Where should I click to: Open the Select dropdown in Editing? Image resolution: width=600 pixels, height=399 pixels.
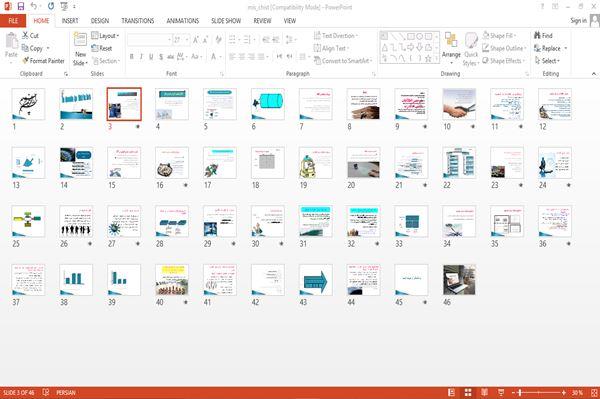[x=548, y=60]
